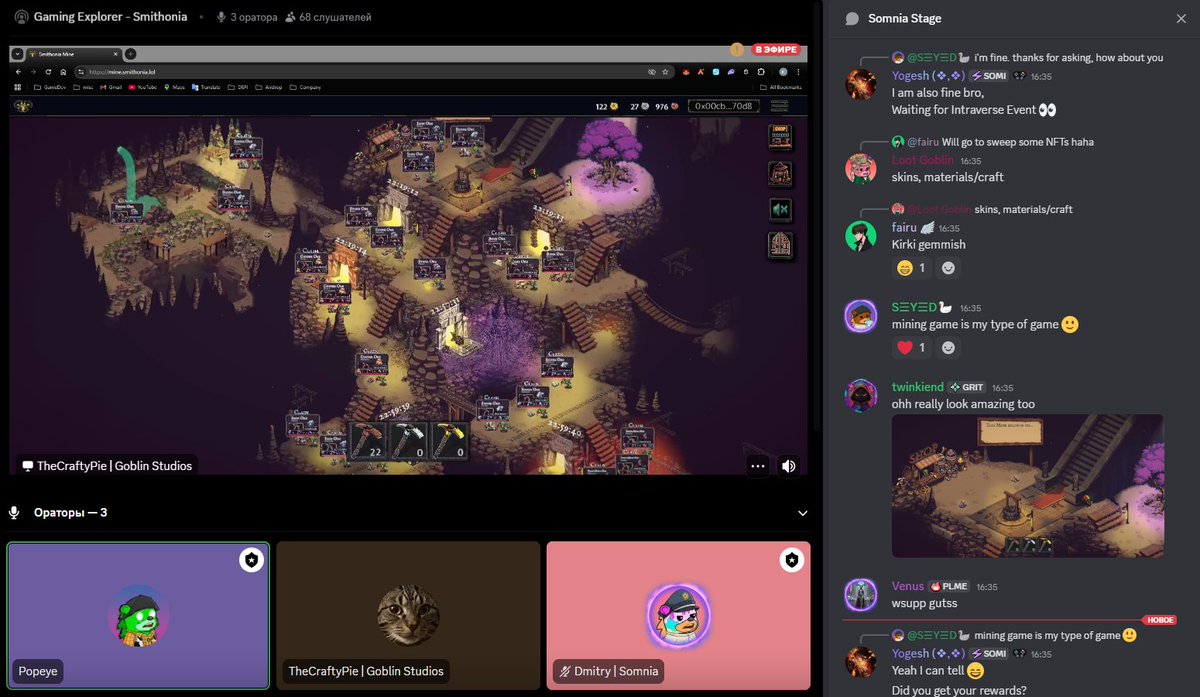The height and width of the screenshot is (697, 1200).
Task: Open twinkiend's shared game screenshot
Action: click(x=1028, y=486)
